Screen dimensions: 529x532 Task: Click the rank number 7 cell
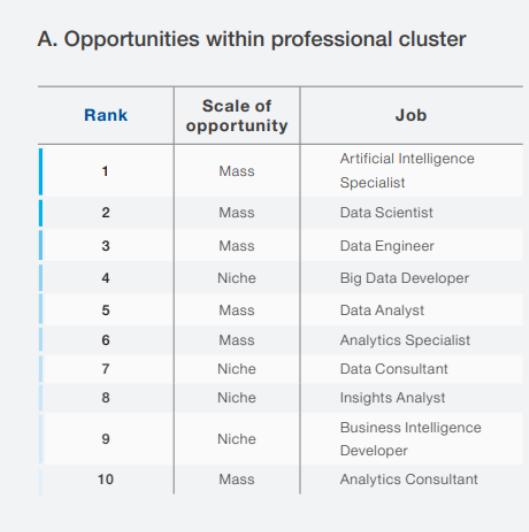coord(106,369)
